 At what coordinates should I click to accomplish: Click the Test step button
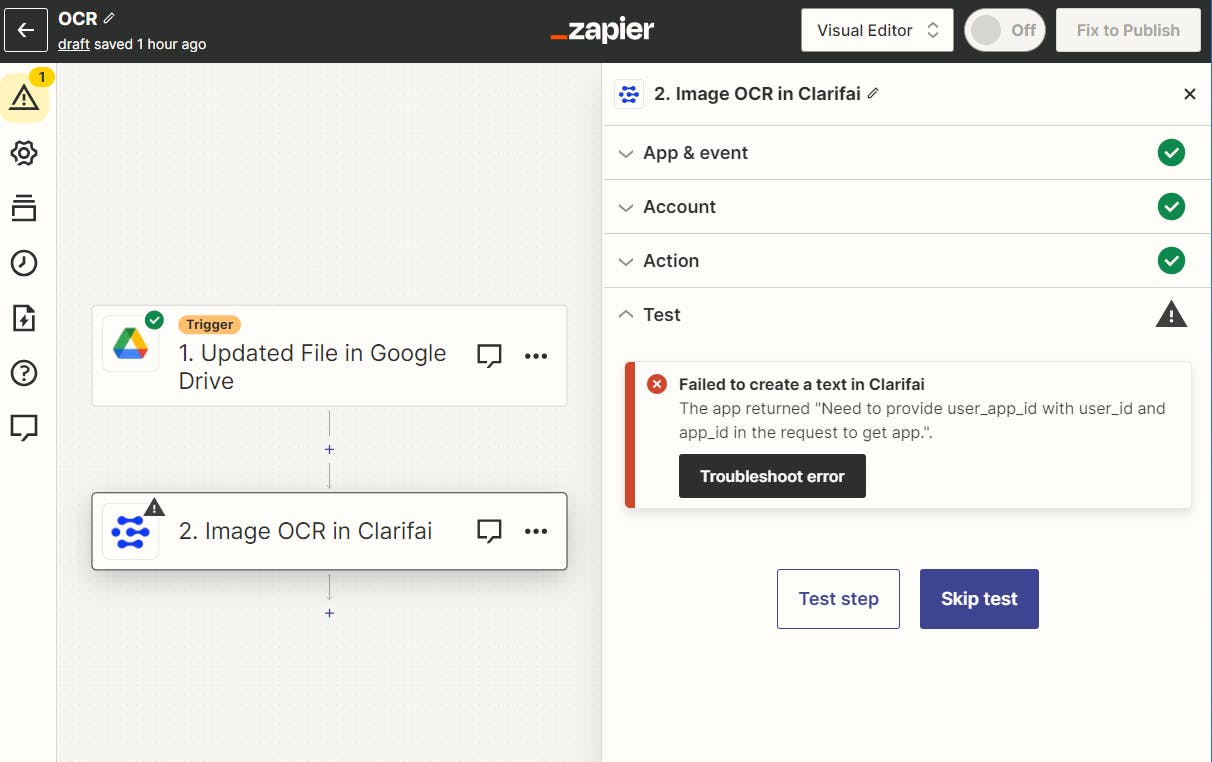point(838,599)
